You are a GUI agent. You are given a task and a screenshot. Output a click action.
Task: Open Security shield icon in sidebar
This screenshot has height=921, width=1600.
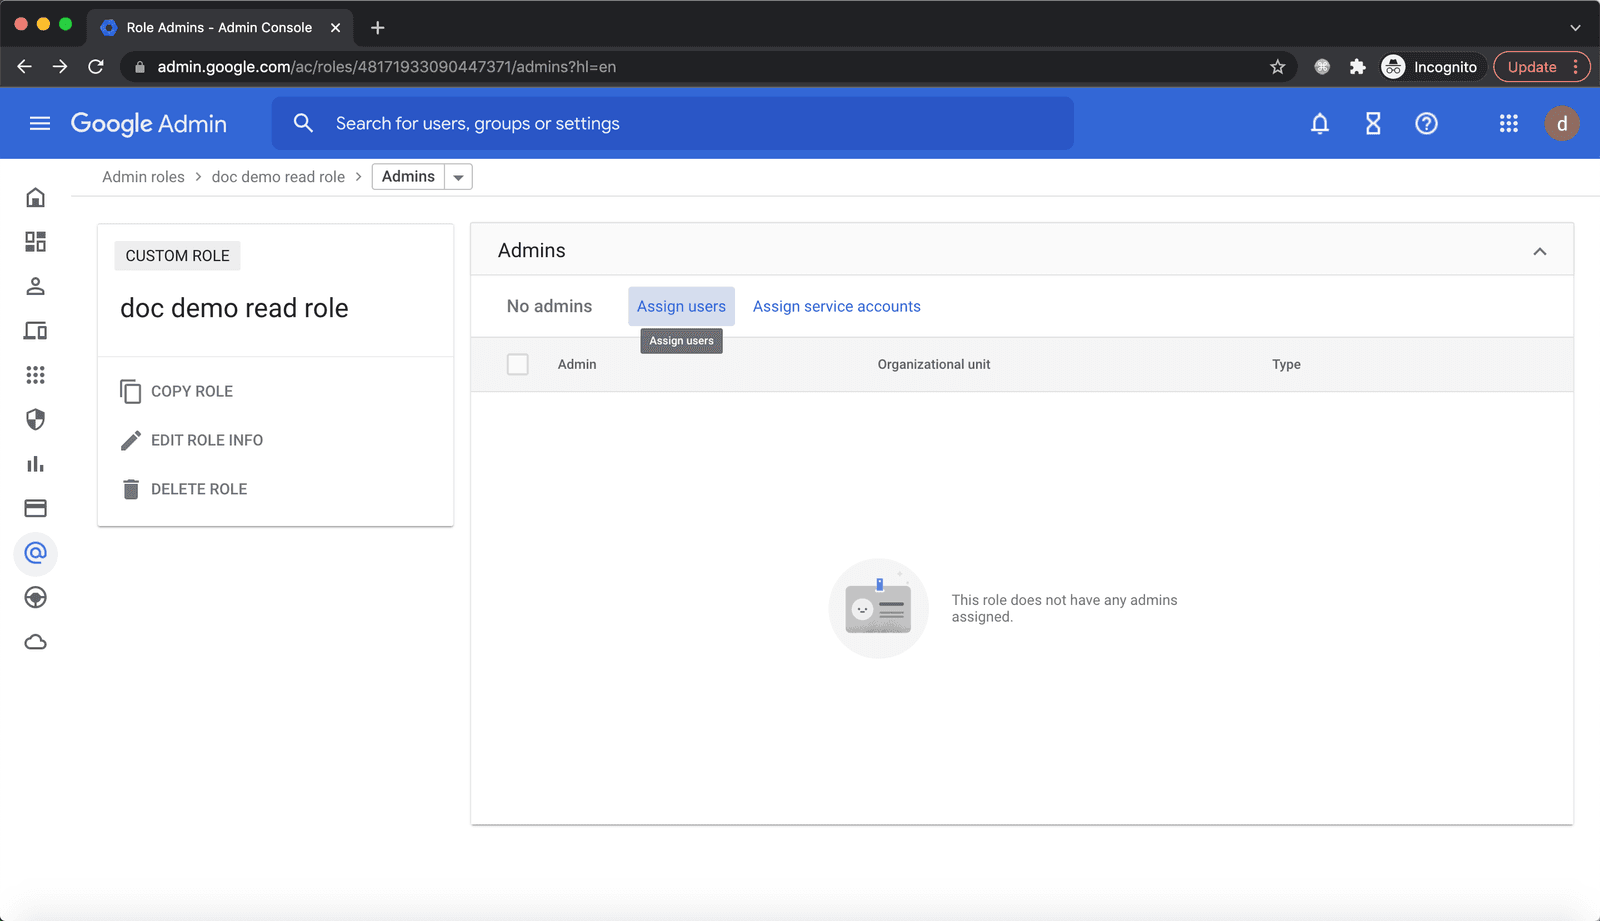(x=36, y=419)
